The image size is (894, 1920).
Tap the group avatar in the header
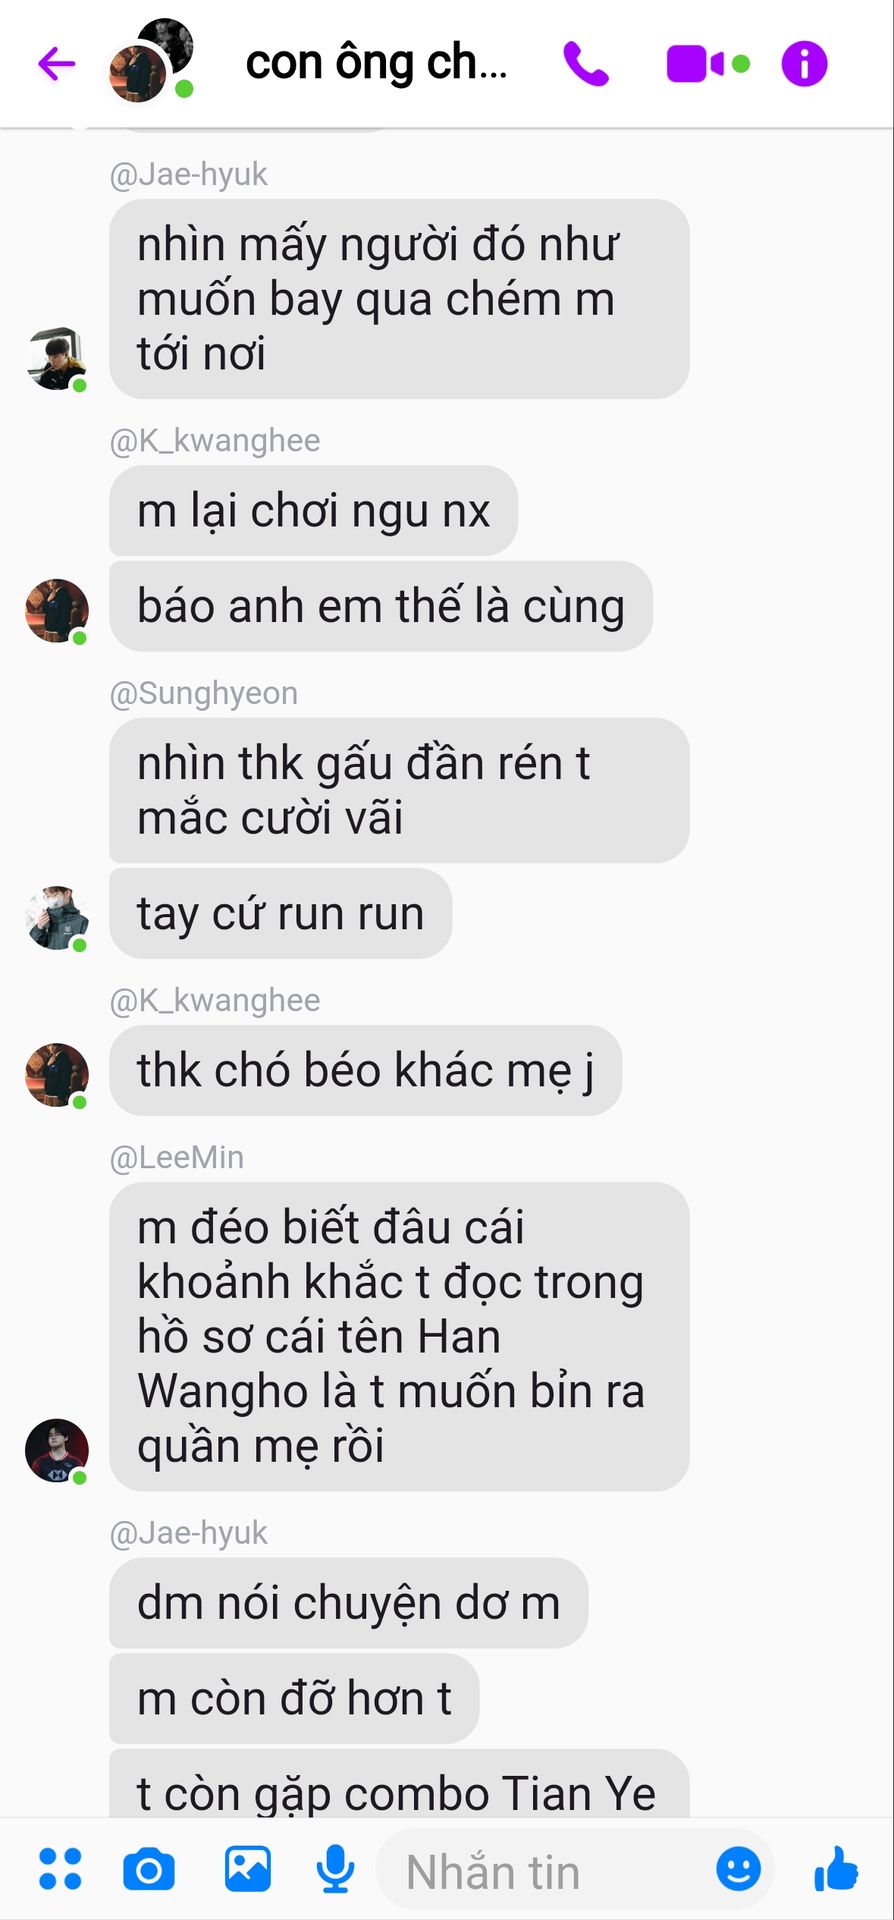click(150, 60)
